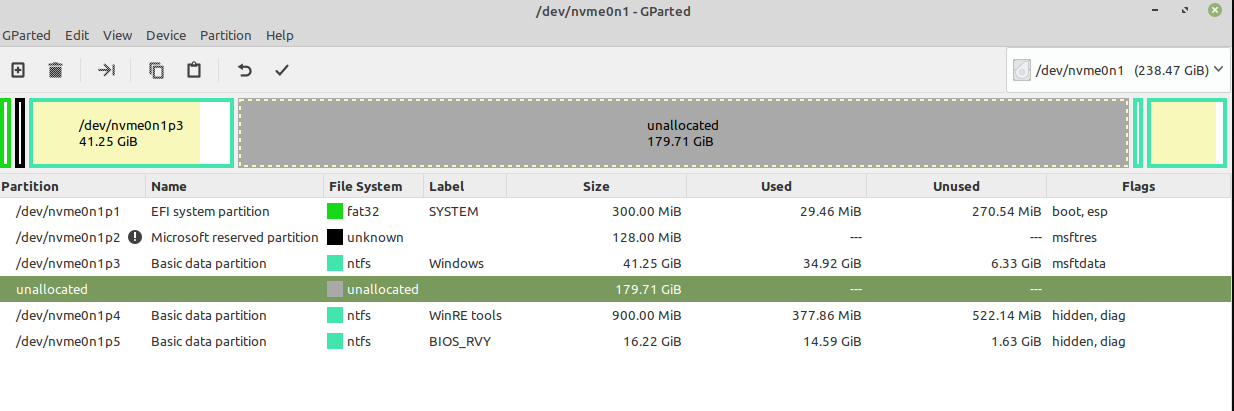Viewport: 1234px width, 411px height.
Task: Click the Resize/Move arrow icon
Action: click(x=106, y=70)
